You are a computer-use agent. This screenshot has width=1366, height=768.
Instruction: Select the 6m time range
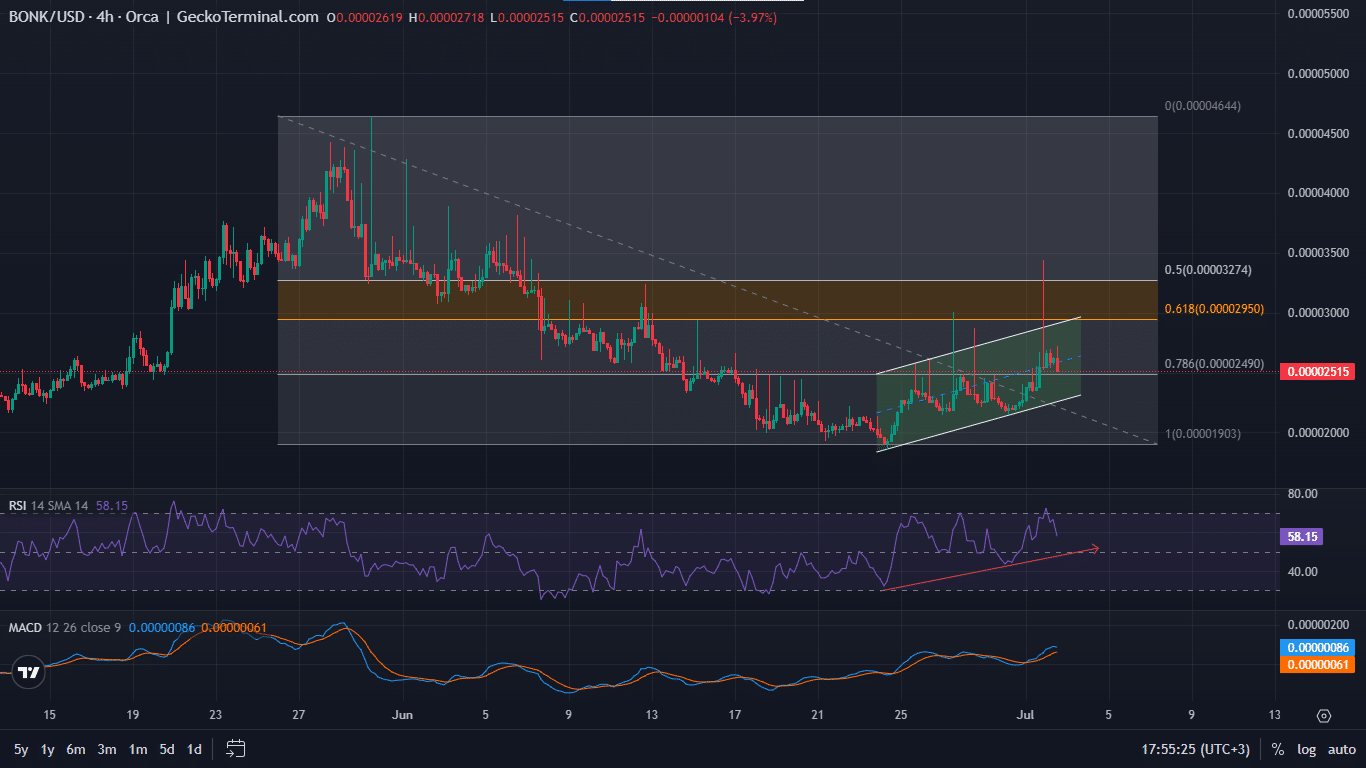click(x=76, y=749)
